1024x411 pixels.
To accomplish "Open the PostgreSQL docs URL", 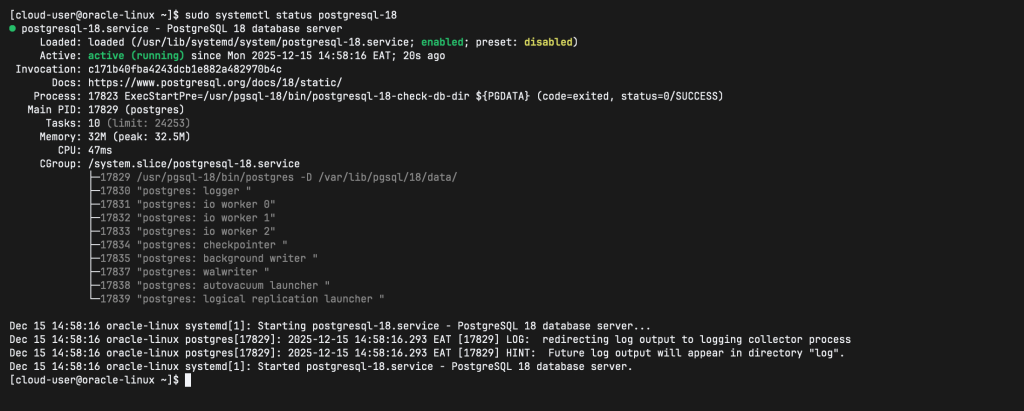I will point(216,82).
